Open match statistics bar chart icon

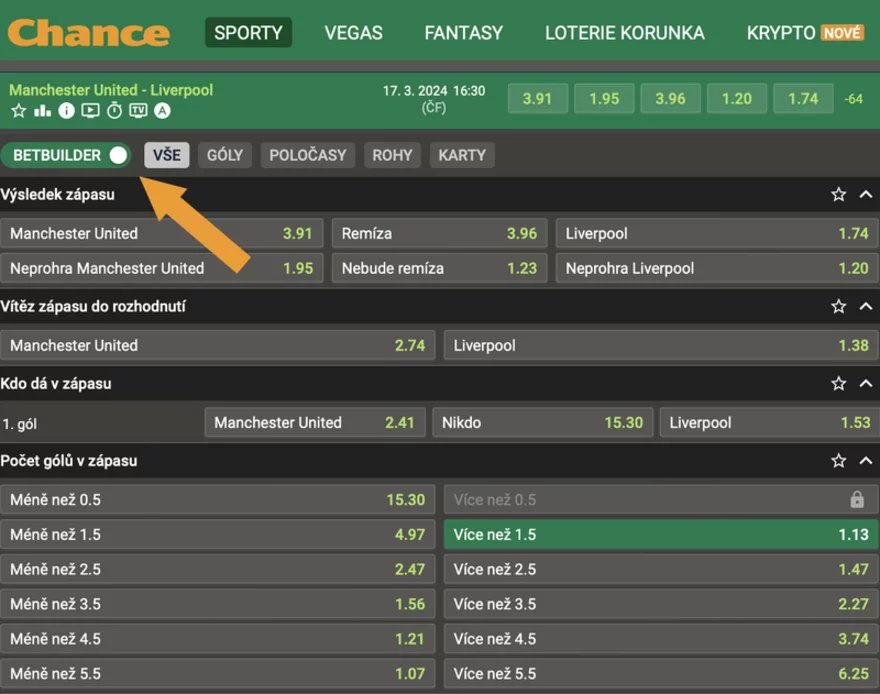click(x=42, y=111)
